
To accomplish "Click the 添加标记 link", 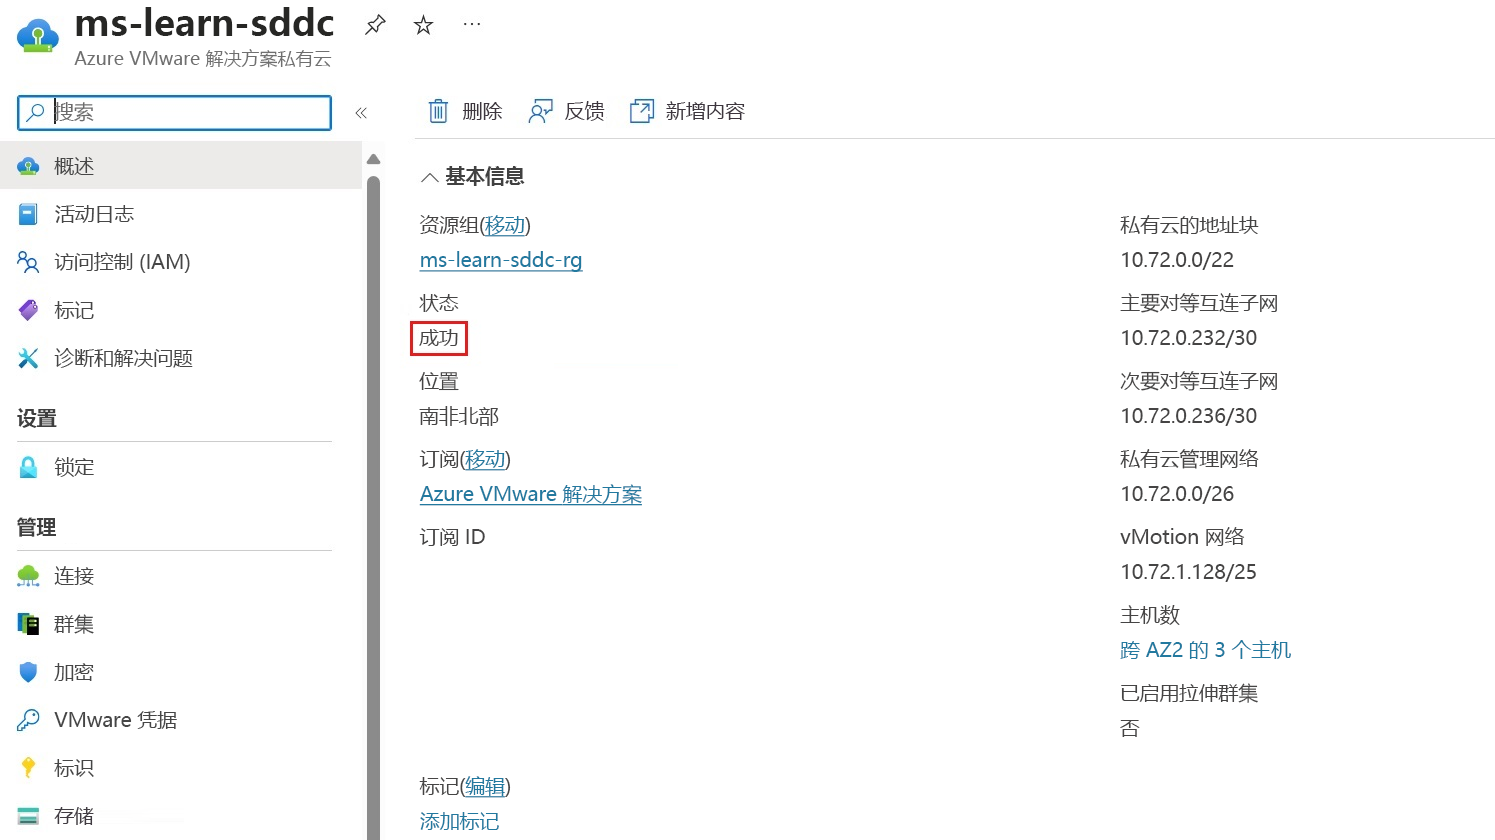I will click(460, 821).
